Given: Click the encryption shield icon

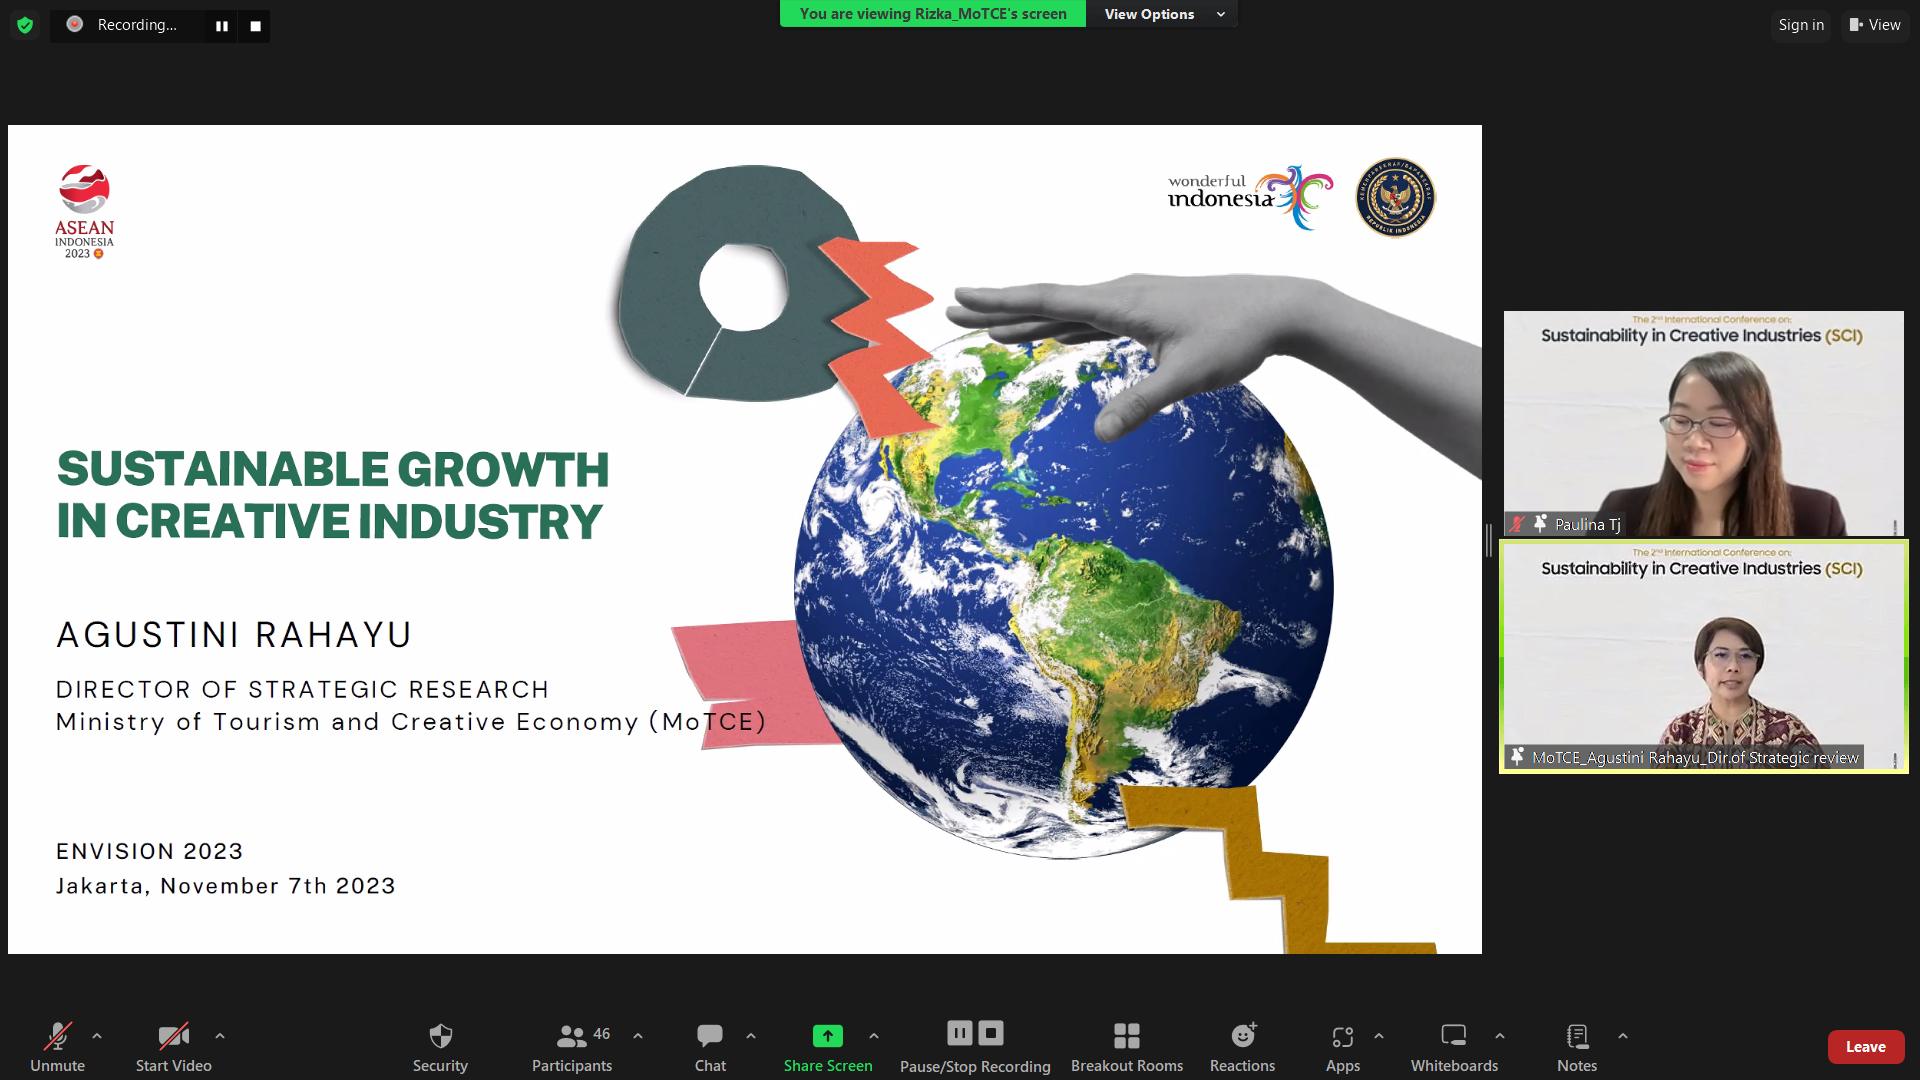Looking at the screenshot, I should click(x=25, y=25).
